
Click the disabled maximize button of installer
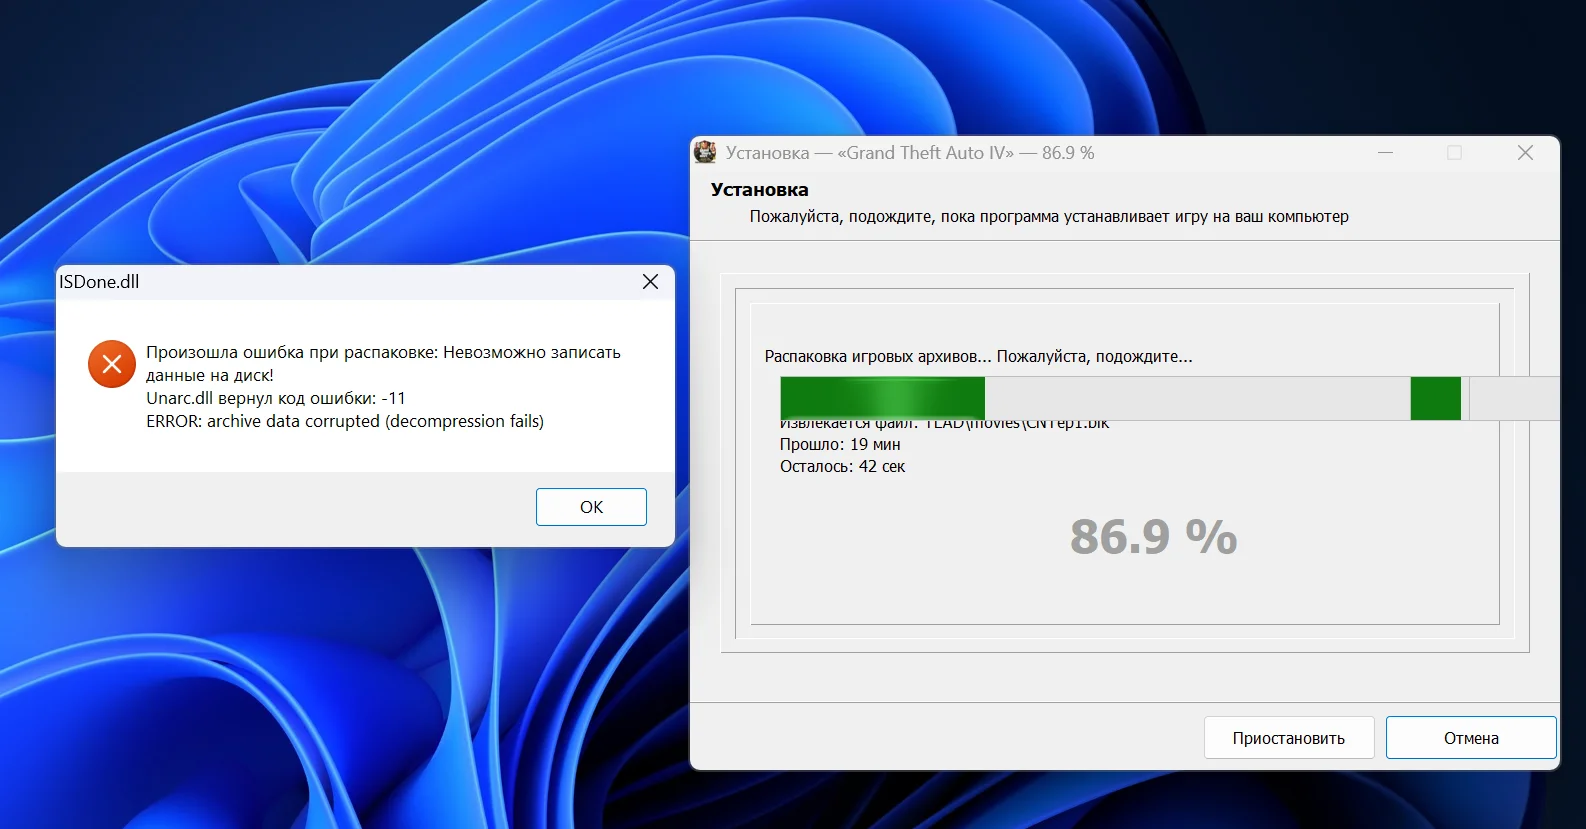[1455, 153]
